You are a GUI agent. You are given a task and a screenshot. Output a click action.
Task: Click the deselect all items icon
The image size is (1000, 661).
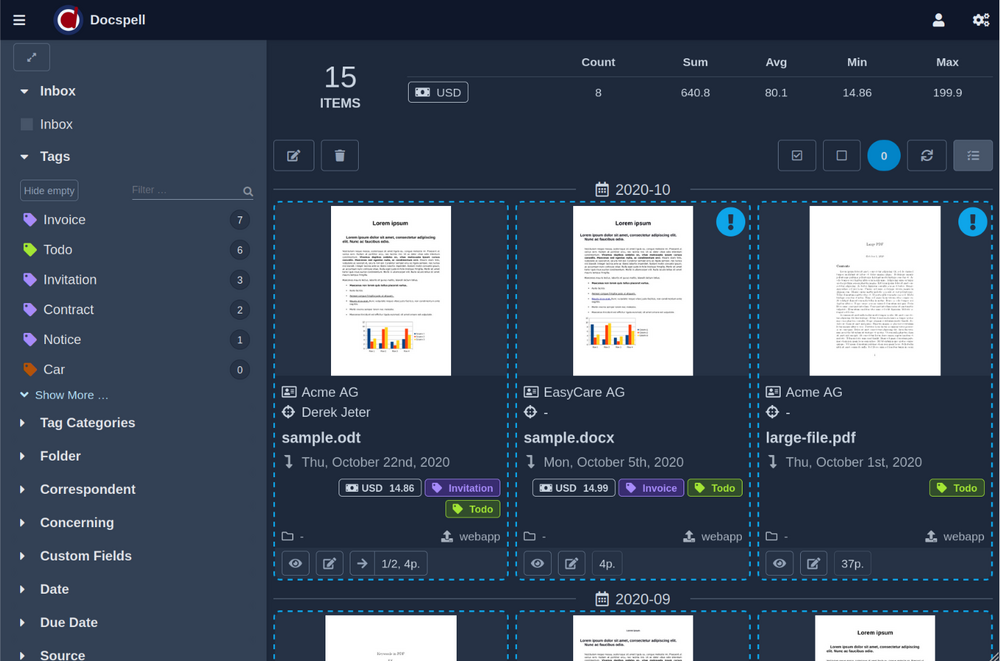(841, 155)
